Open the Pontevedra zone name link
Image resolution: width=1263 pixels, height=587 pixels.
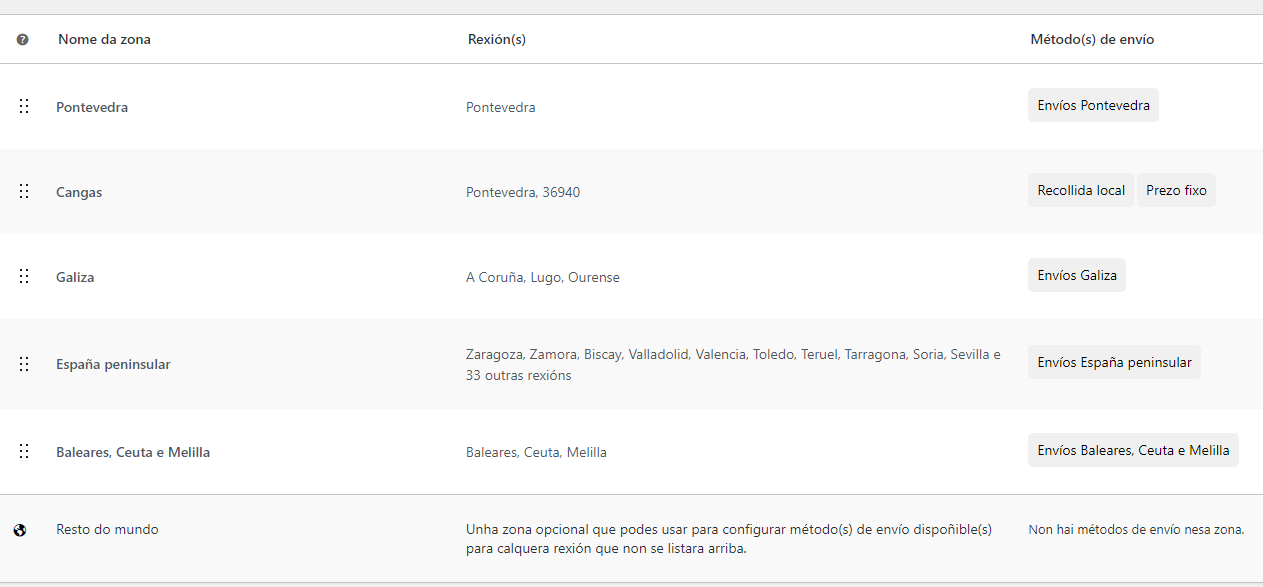[92, 107]
